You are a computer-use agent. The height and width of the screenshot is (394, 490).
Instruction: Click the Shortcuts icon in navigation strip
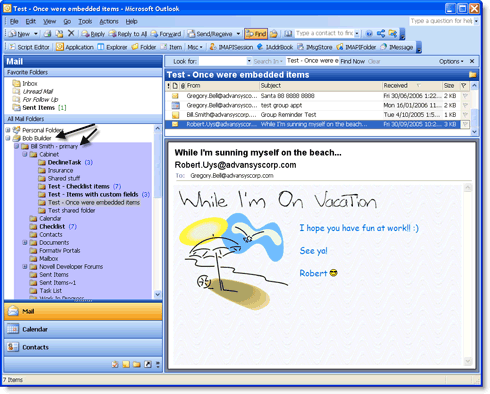148,364
